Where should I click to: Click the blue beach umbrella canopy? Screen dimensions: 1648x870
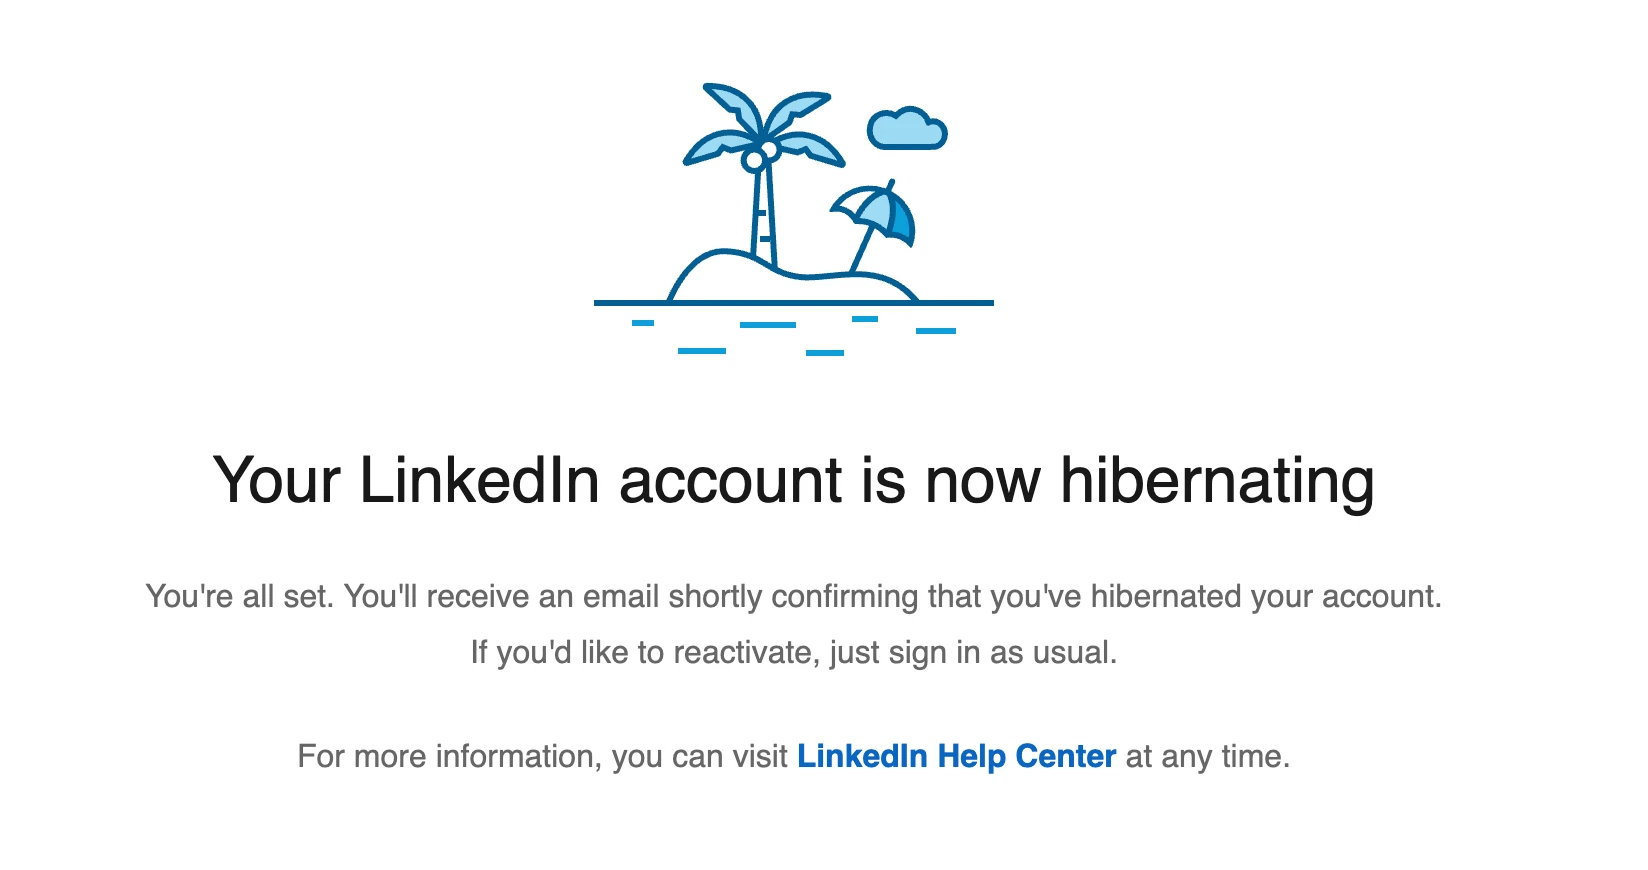coord(878,211)
